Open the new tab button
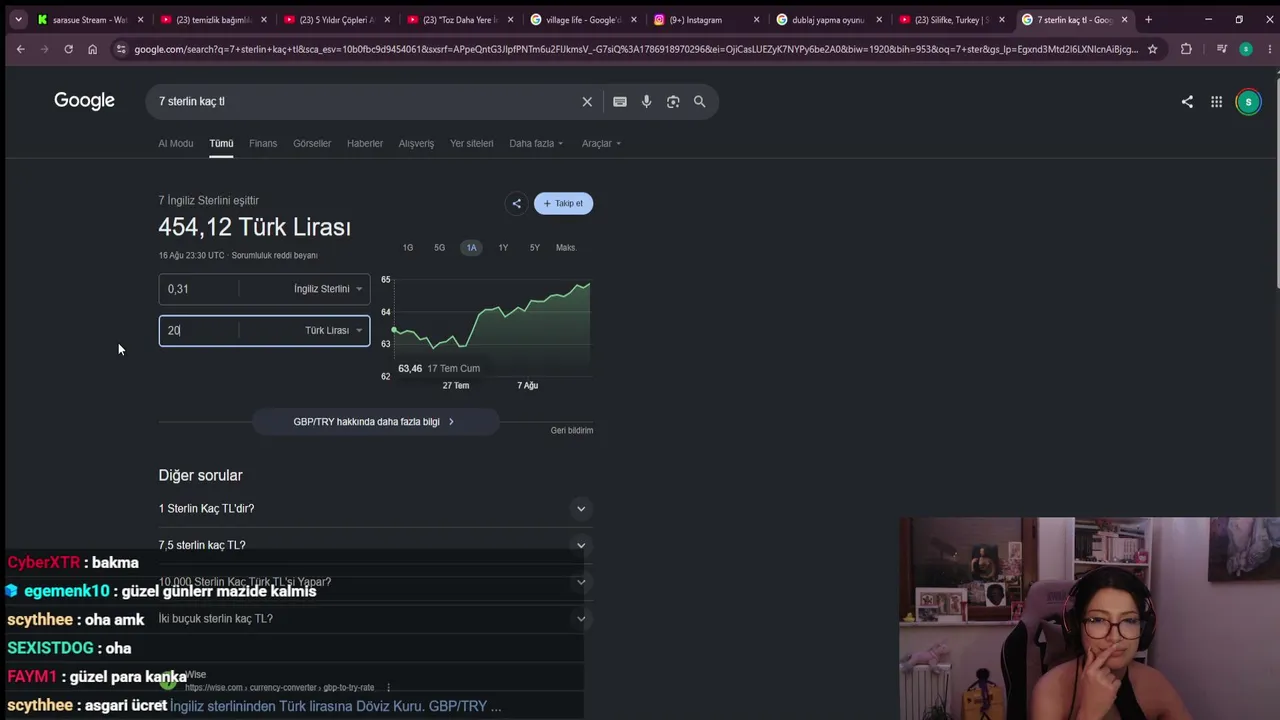Screen dimensions: 1280x720 (1148, 19)
